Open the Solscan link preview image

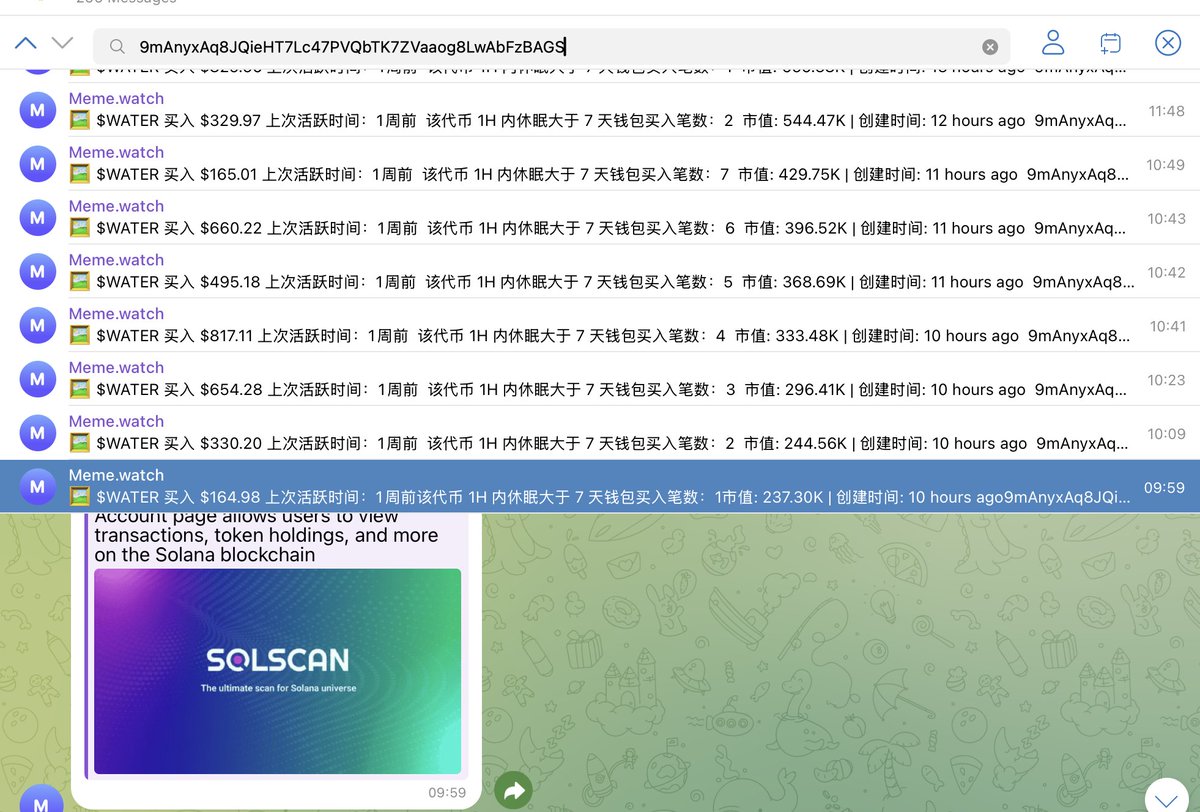coord(277,671)
